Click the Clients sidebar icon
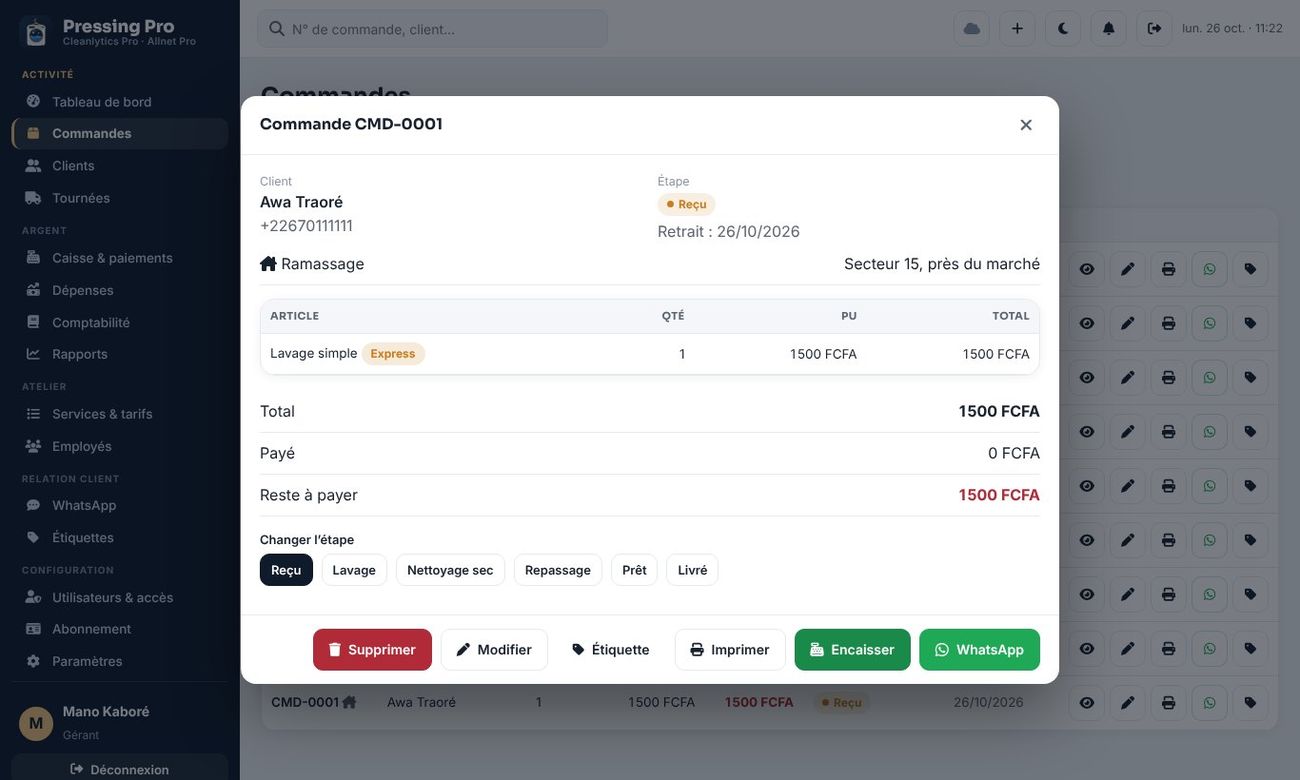 (33, 165)
